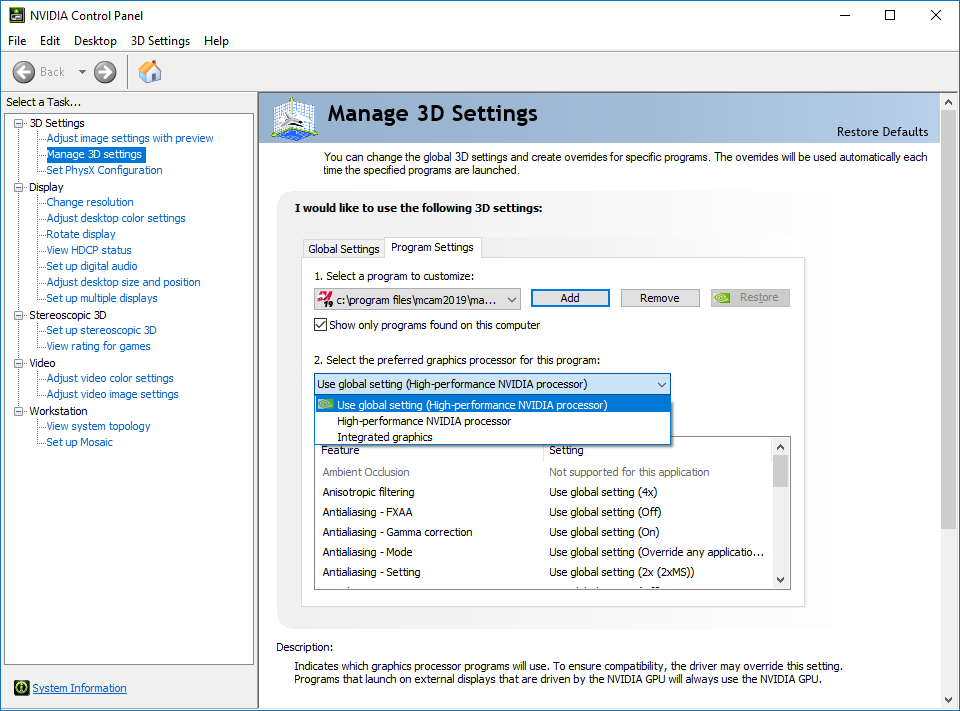Screen dimensions: 960x711
Task: Collapse the 3D Settings tree node
Action: pos(19,123)
